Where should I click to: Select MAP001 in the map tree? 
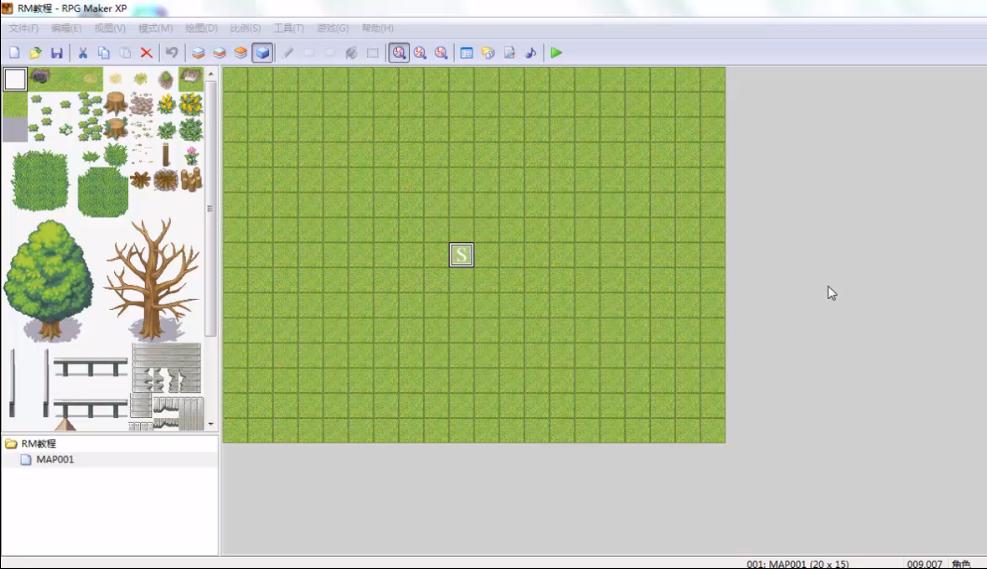[x=55, y=459]
